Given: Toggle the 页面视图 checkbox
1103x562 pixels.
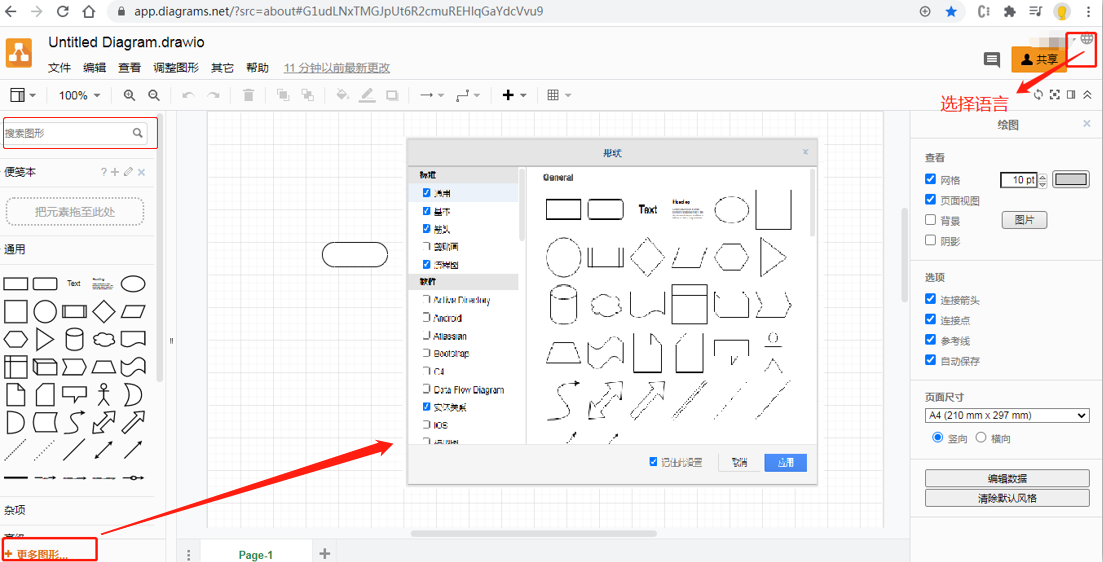Looking at the screenshot, I should pos(931,200).
